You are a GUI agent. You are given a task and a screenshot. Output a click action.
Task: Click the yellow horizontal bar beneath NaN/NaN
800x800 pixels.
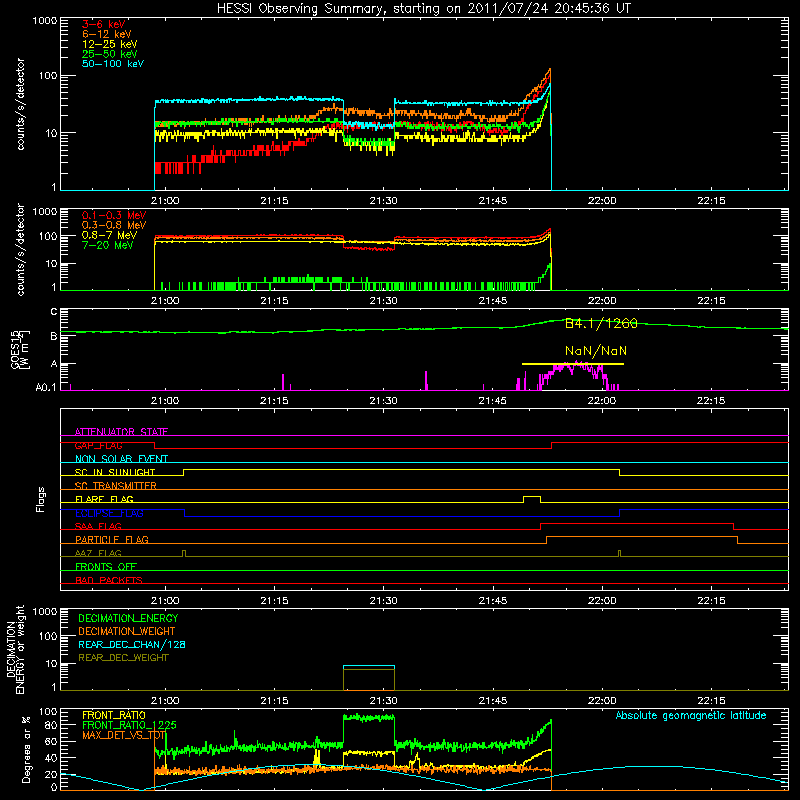pos(572,364)
